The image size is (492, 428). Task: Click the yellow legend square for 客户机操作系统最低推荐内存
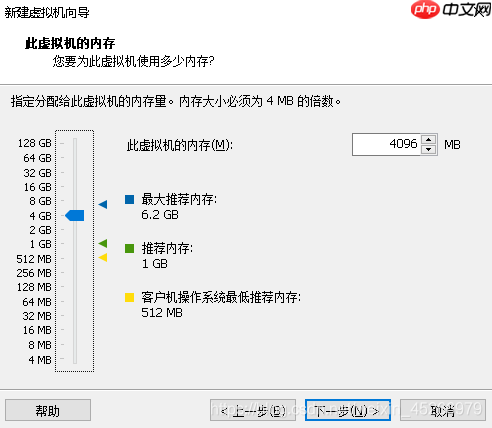[x=129, y=297]
